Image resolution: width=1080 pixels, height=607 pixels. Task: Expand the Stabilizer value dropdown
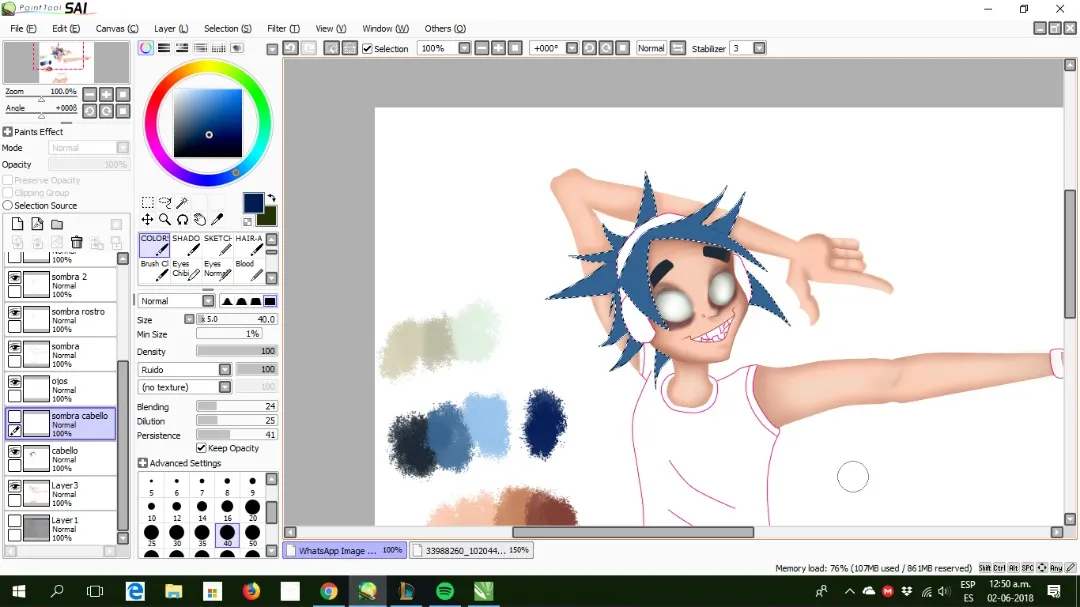click(759, 48)
